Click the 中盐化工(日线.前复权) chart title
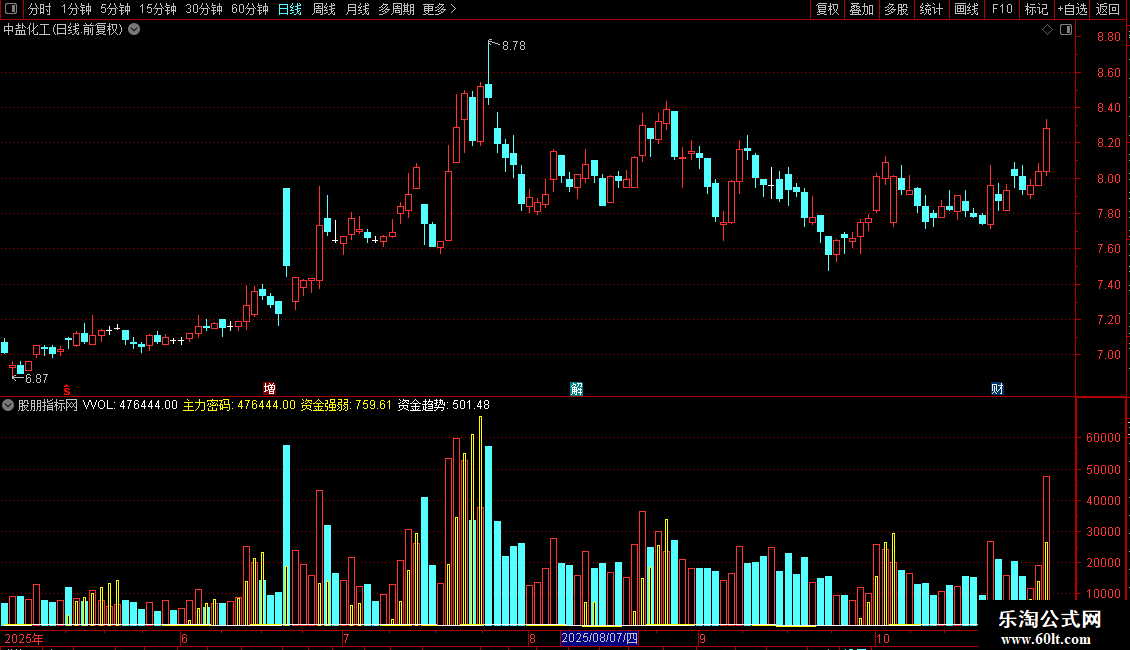 63,30
